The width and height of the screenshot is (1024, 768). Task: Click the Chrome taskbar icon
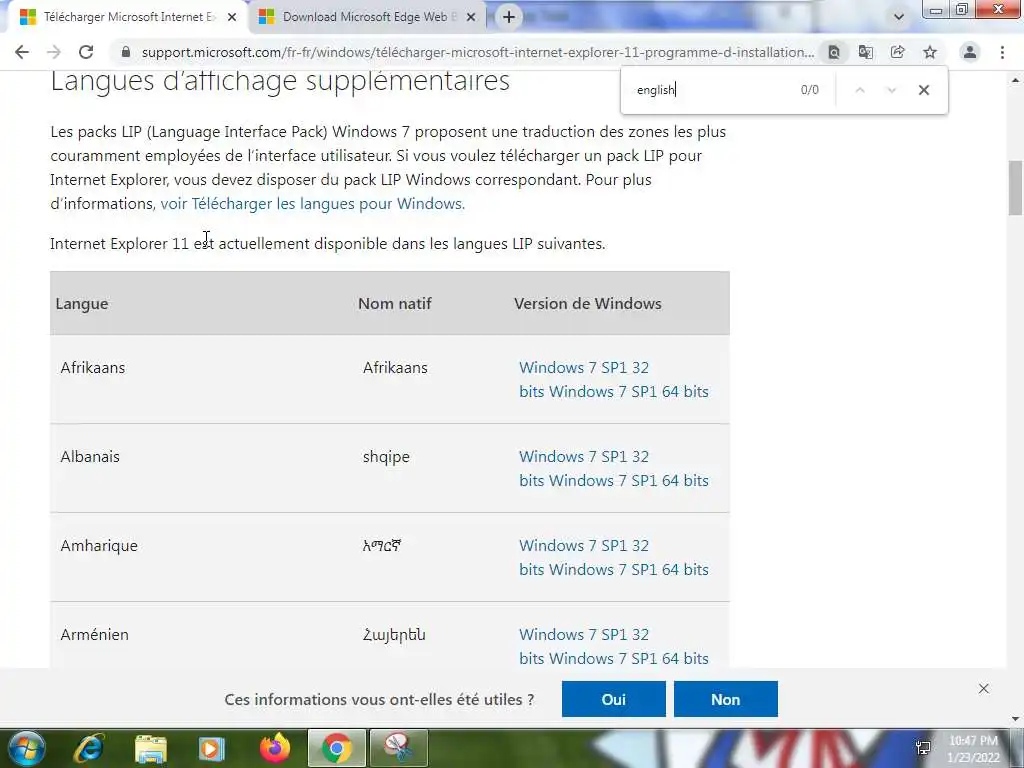click(336, 748)
